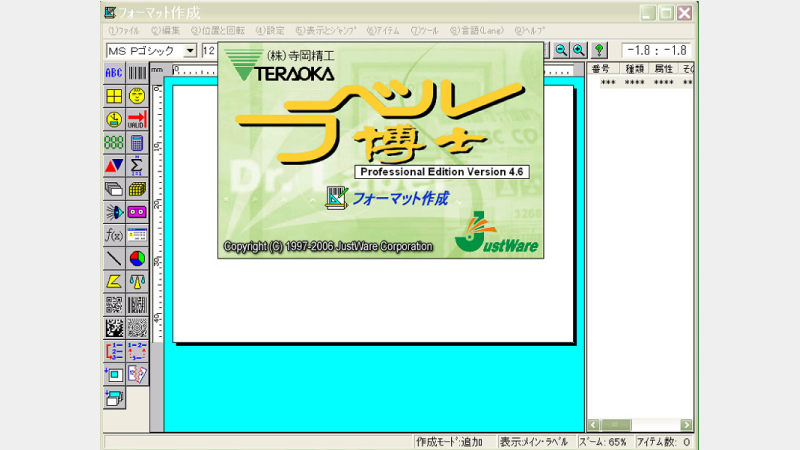Viewport: 800px width, 450px height.
Task: Select the red VALID arrow tool
Action: click(x=137, y=119)
